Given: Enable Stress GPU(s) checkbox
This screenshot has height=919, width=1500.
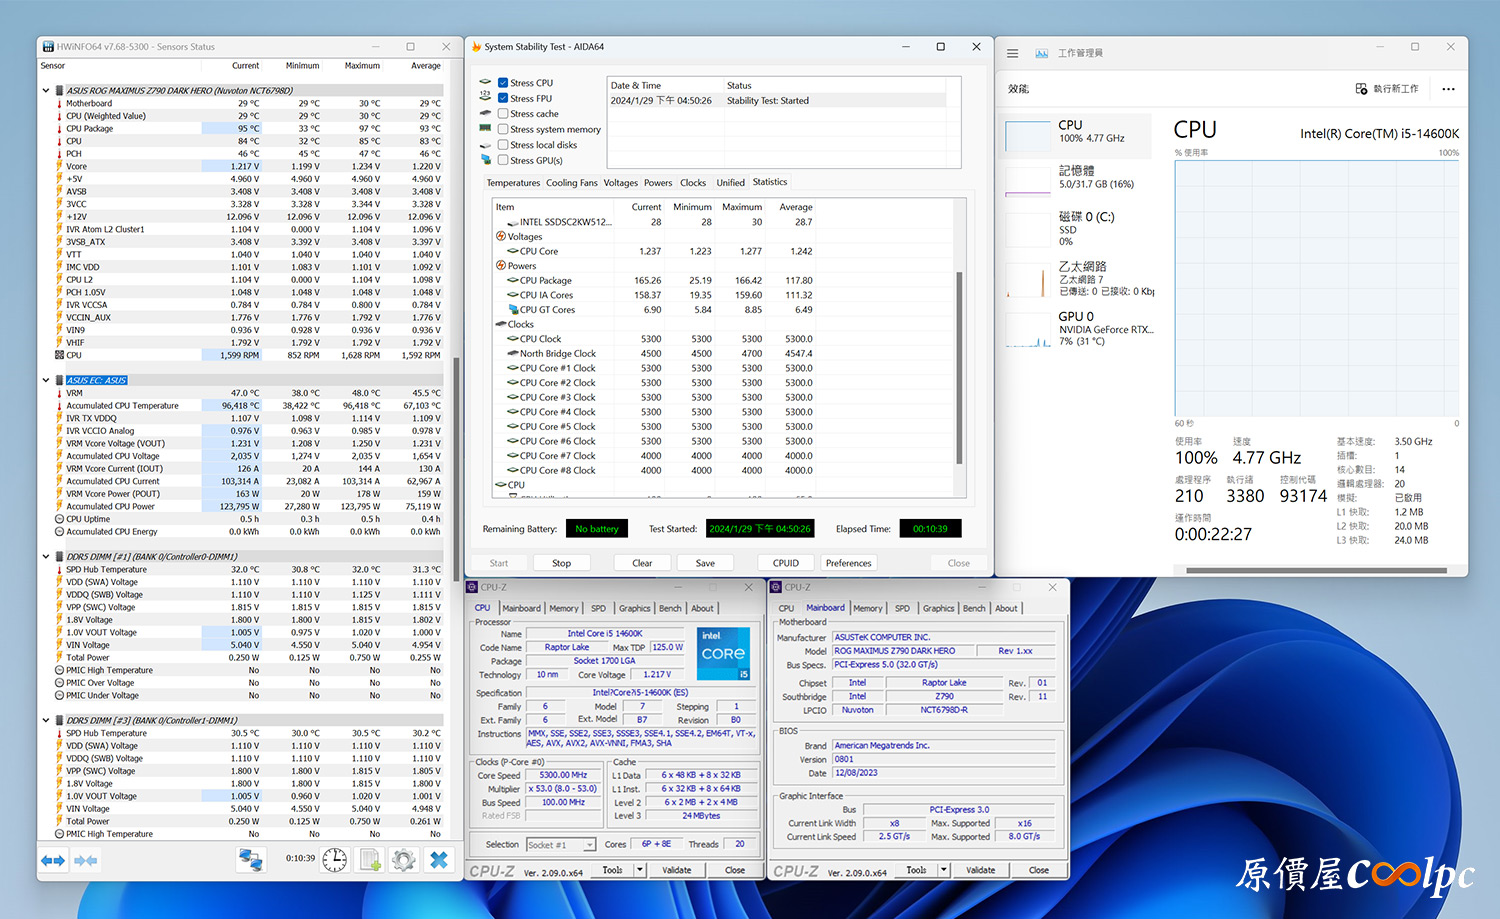Looking at the screenshot, I should 503,160.
